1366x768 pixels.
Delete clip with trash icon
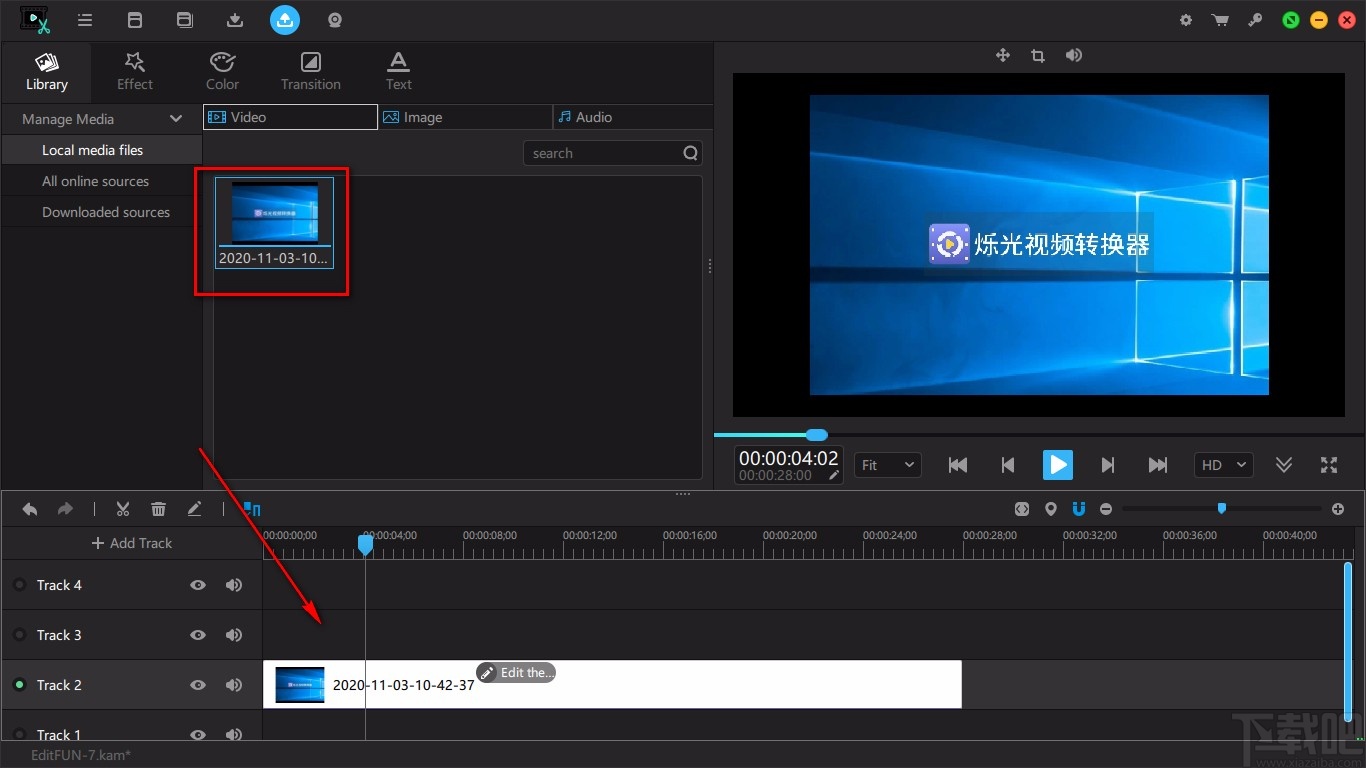point(158,509)
